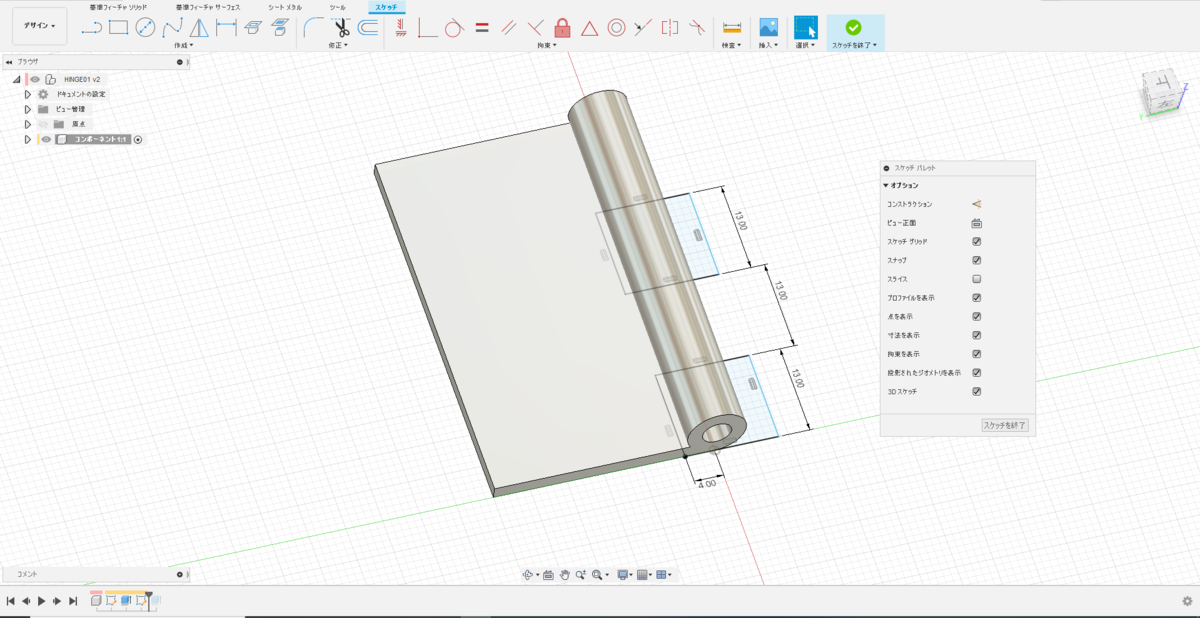Apply the Equal constraint
1200x618 pixels.
point(481,28)
